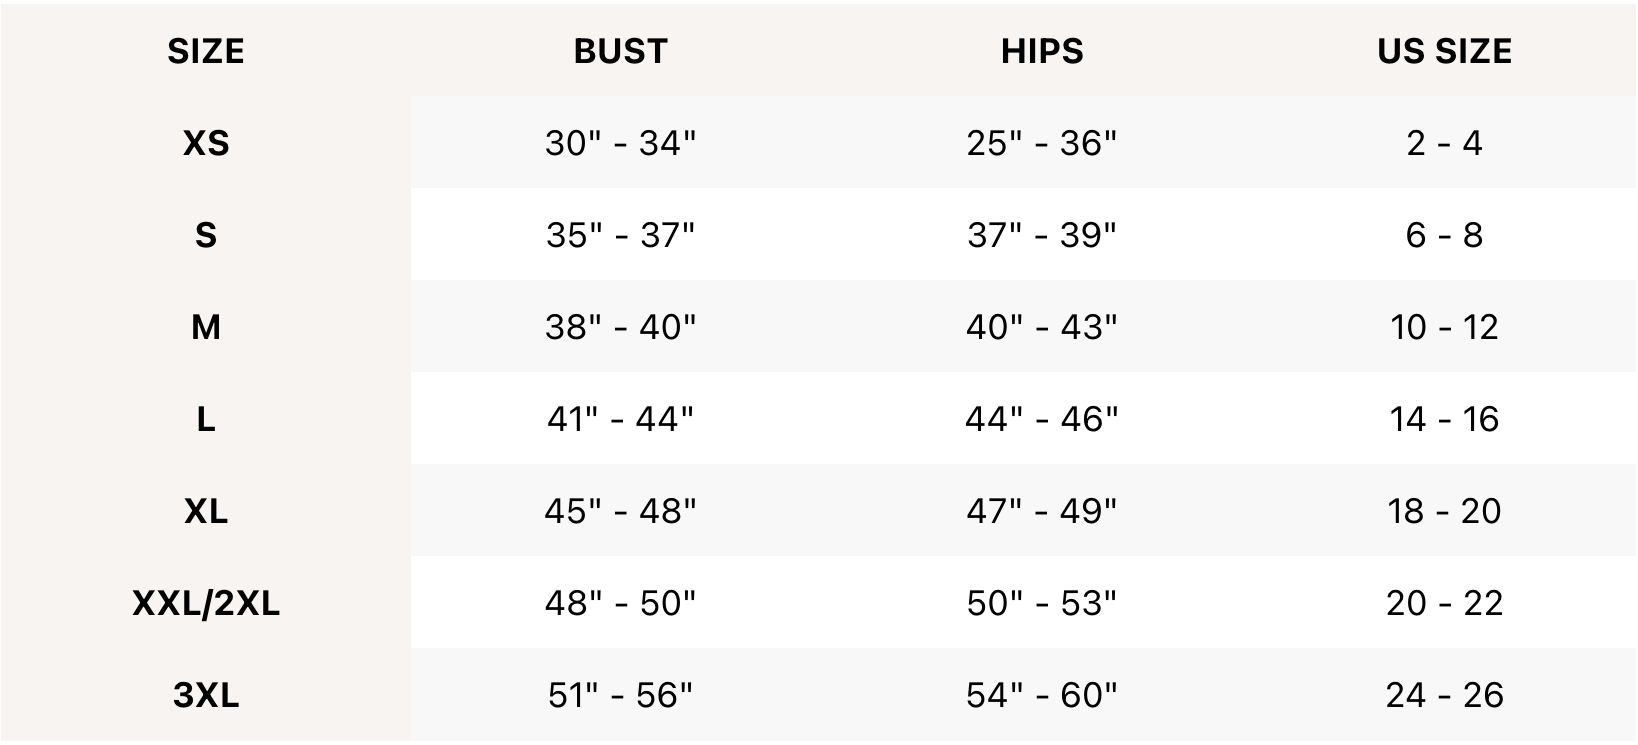Select the M size row label

pos(206,327)
